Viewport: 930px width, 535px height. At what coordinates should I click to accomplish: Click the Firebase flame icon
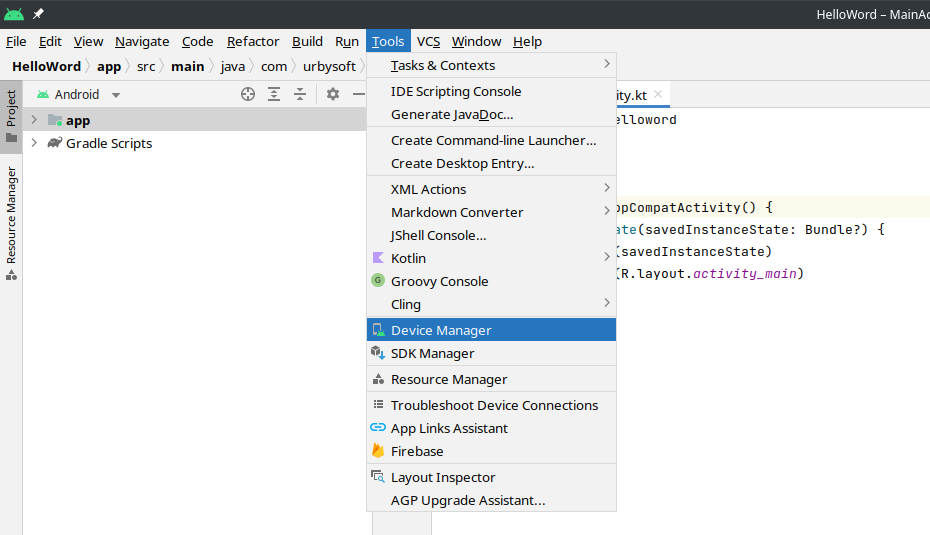[x=378, y=451]
